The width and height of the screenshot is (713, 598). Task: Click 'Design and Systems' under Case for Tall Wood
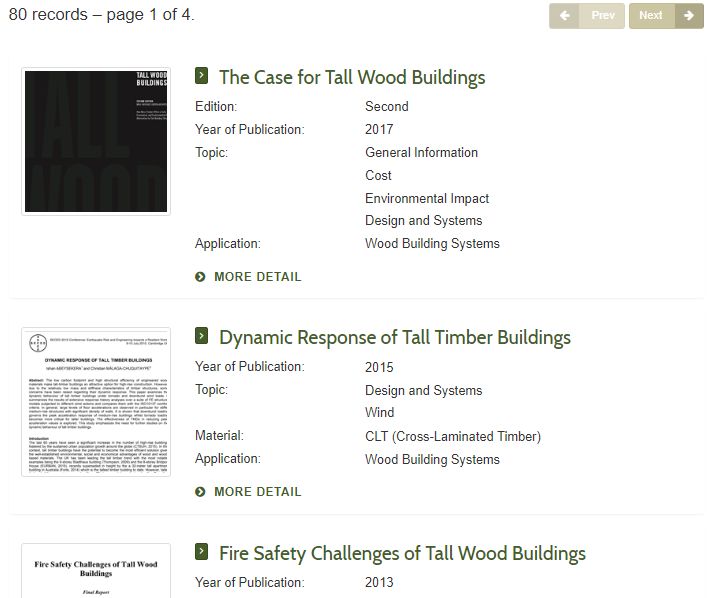(423, 221)
